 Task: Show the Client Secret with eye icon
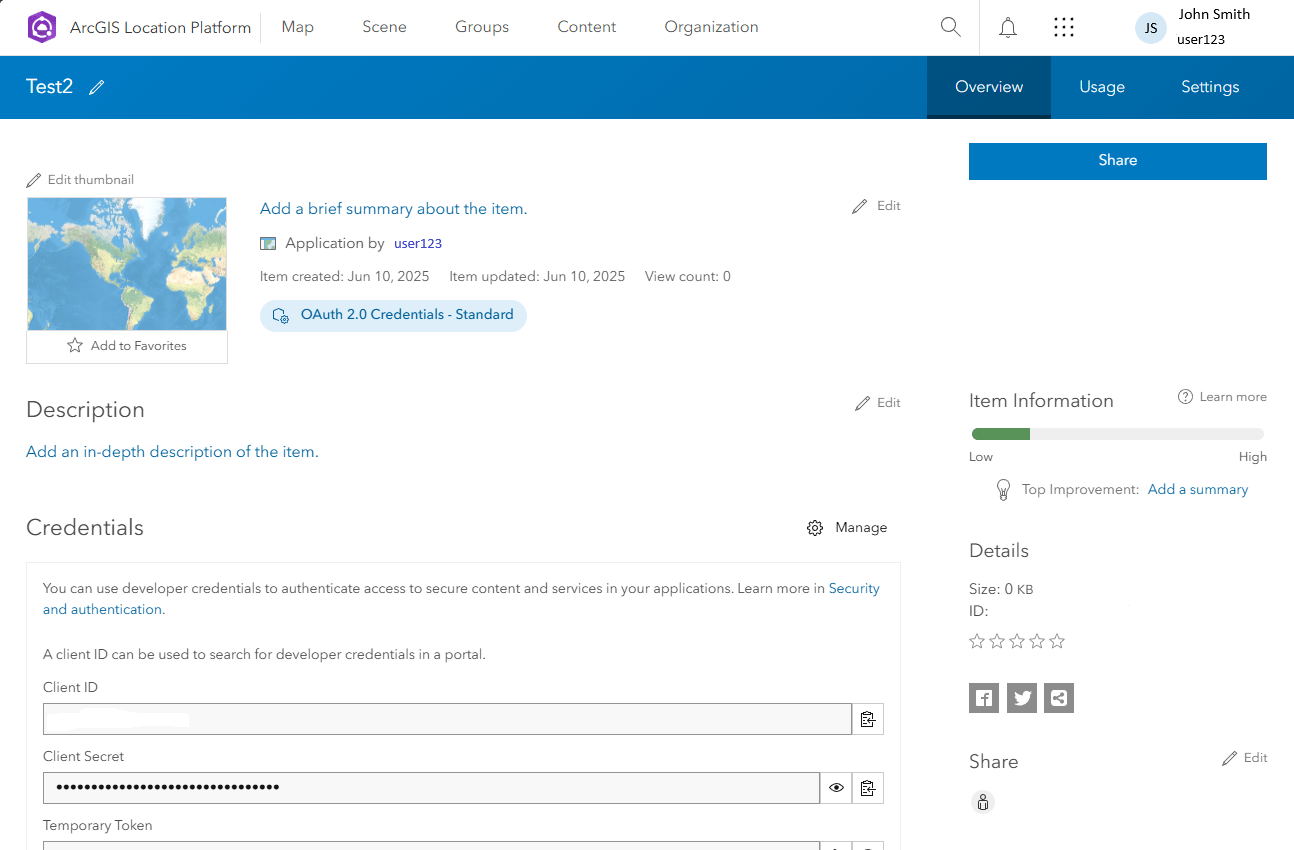(x=837, y=788)
